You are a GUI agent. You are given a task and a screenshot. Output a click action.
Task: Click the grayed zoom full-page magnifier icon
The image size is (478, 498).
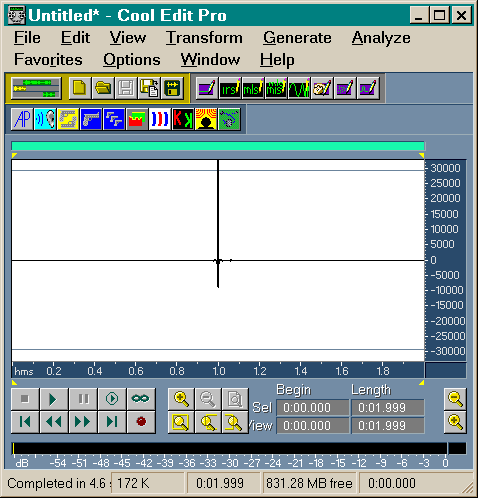point(235,399)
